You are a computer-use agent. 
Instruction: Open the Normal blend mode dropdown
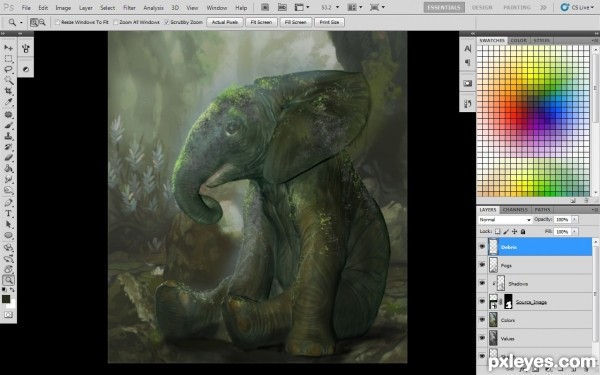(505, 220)
